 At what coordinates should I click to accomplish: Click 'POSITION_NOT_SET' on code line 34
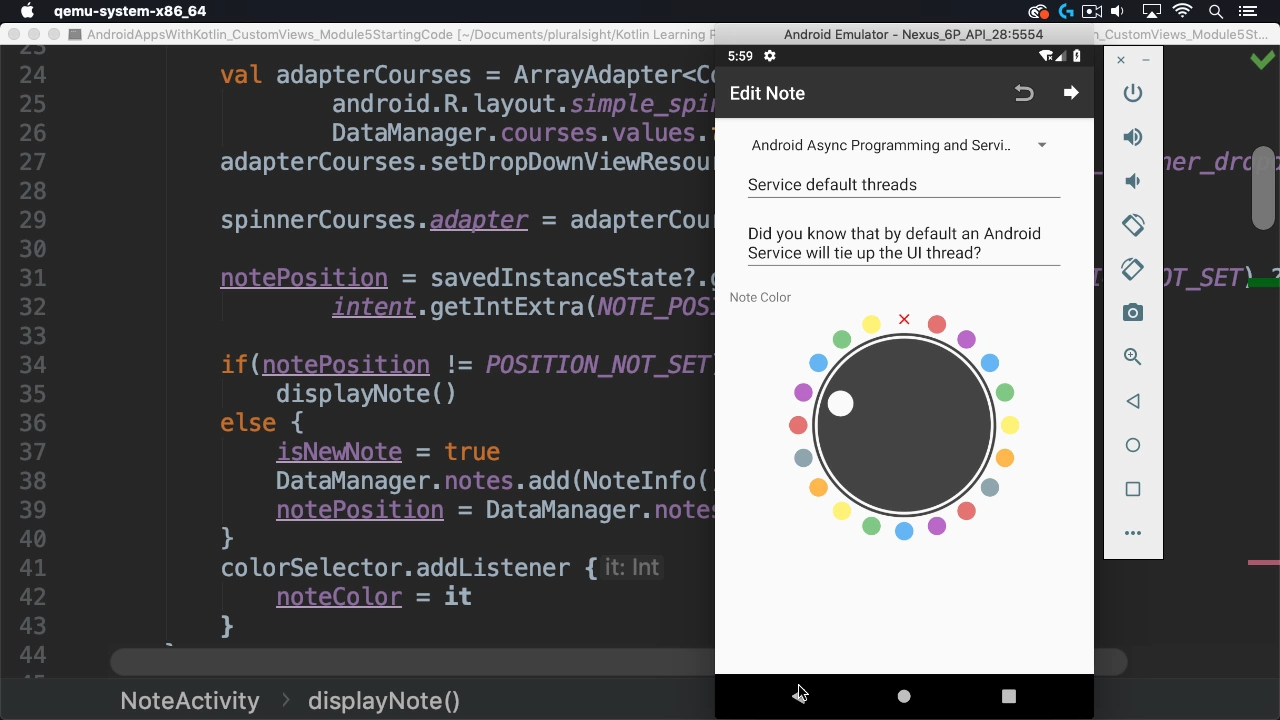tap(597, 365)
